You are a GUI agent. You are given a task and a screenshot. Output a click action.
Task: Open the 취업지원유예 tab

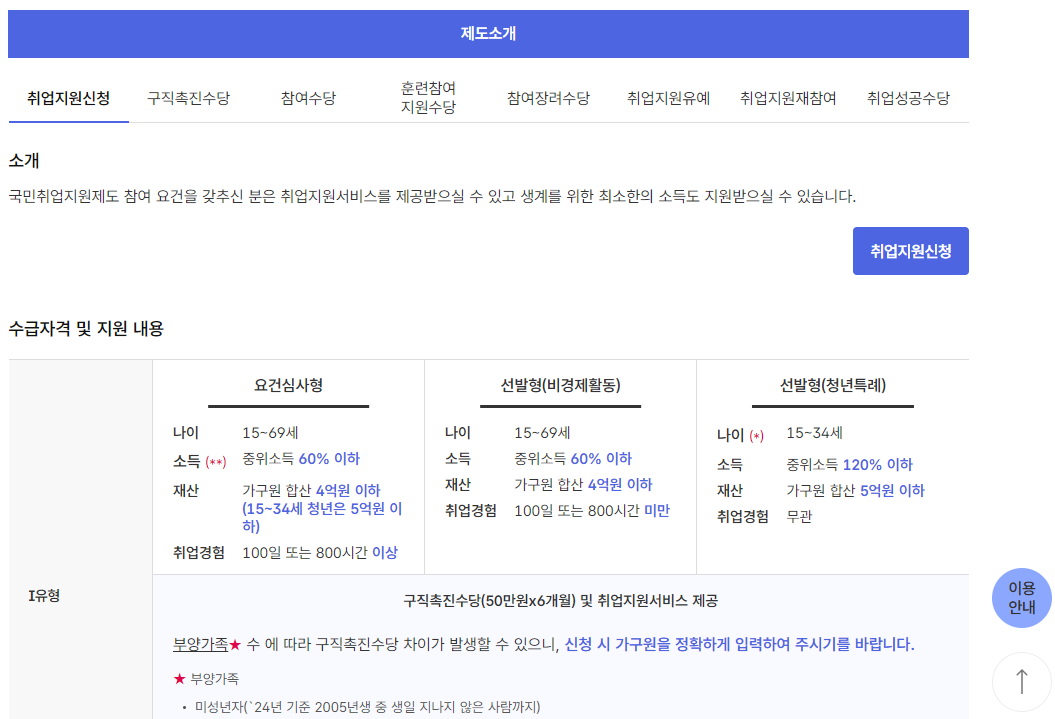pyautogui.click(x=668, y=96)
